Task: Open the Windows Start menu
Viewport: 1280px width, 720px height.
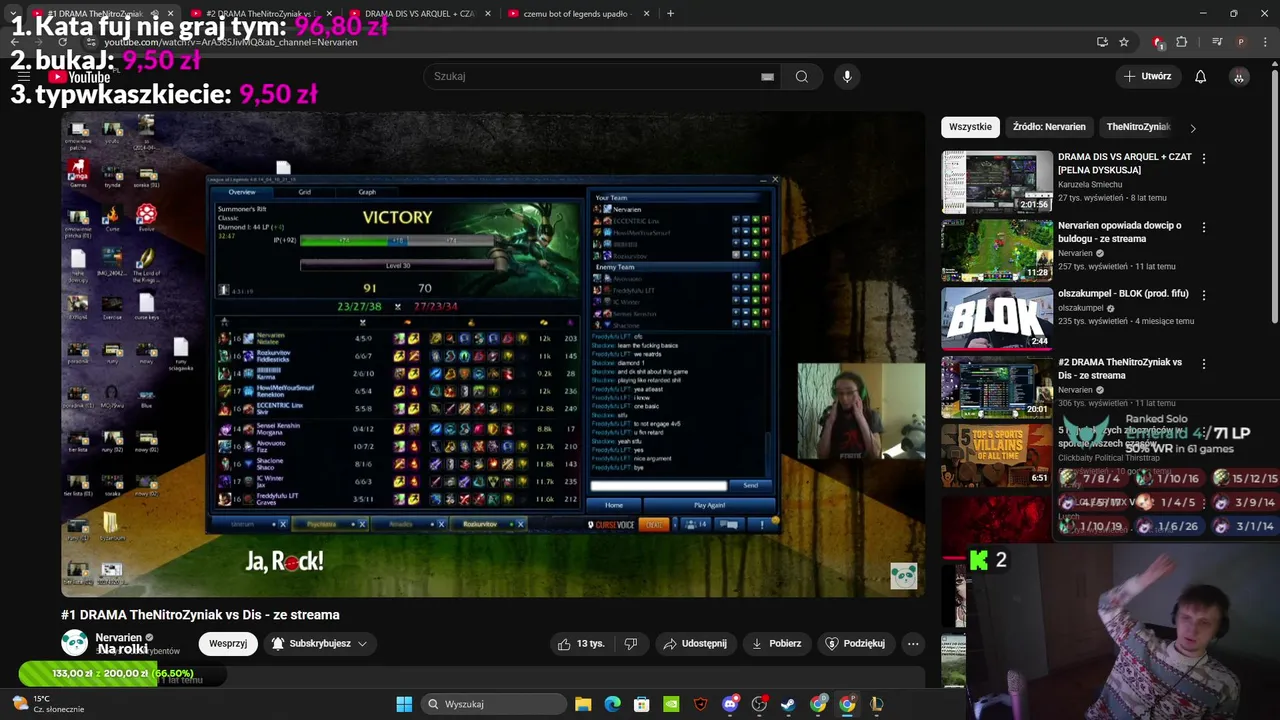Action: point(404,704)
